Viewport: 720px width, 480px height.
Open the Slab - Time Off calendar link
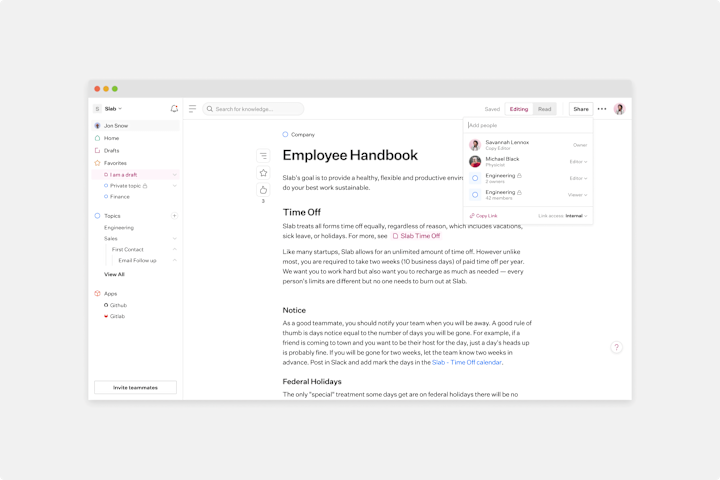coord(467,362)
